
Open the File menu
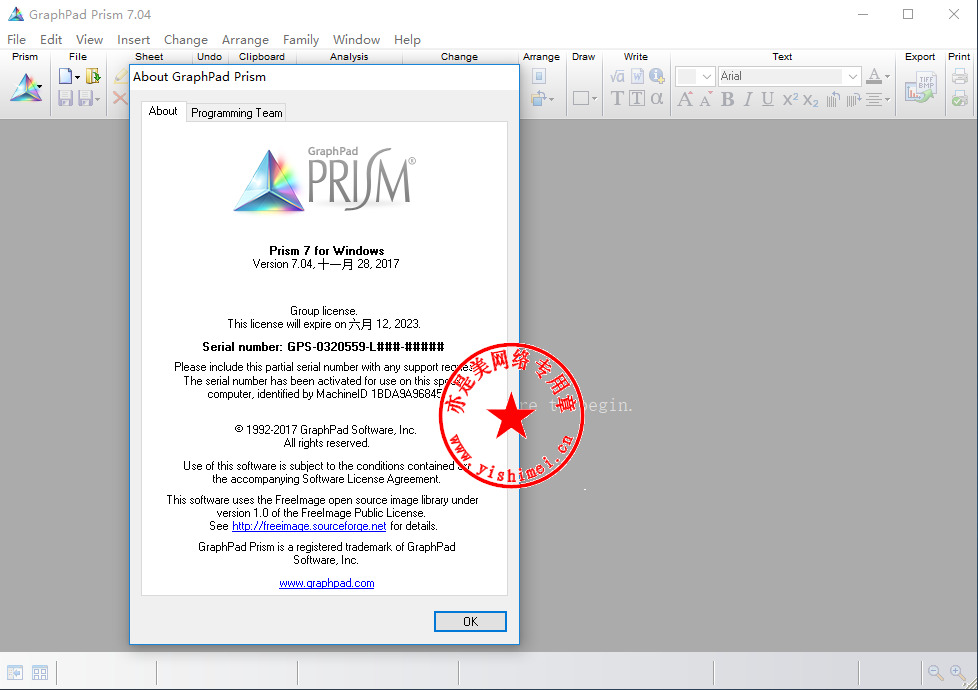point(16,40)
